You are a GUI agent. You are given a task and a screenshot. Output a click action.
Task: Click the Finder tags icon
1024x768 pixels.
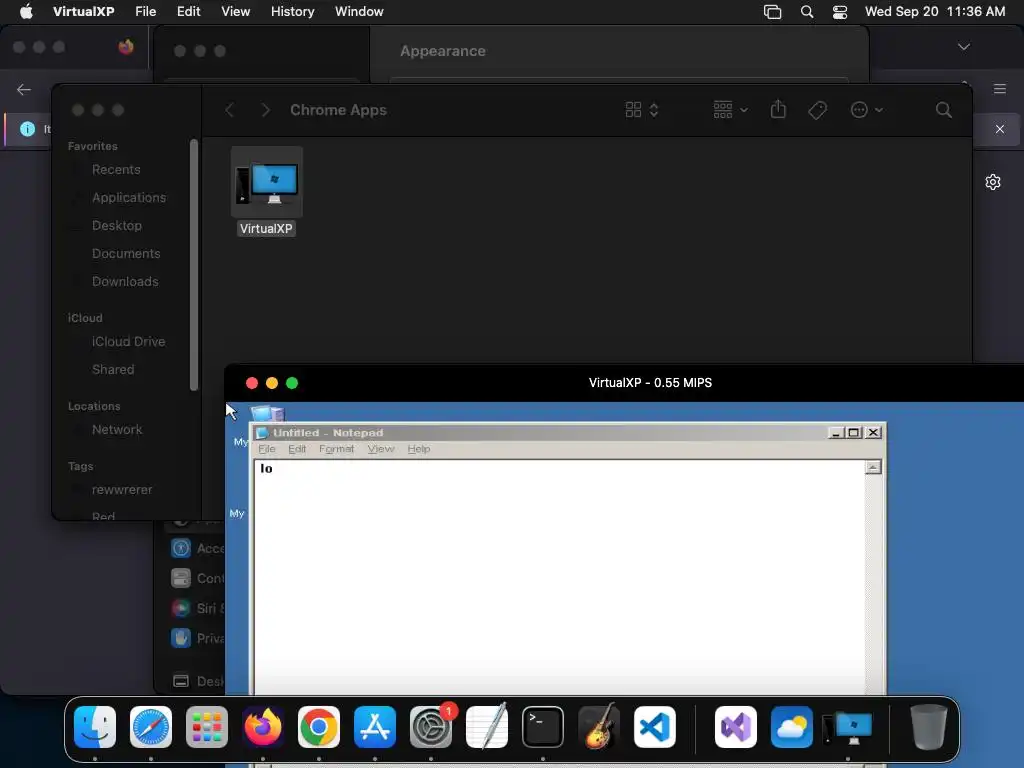click(818, 110)
